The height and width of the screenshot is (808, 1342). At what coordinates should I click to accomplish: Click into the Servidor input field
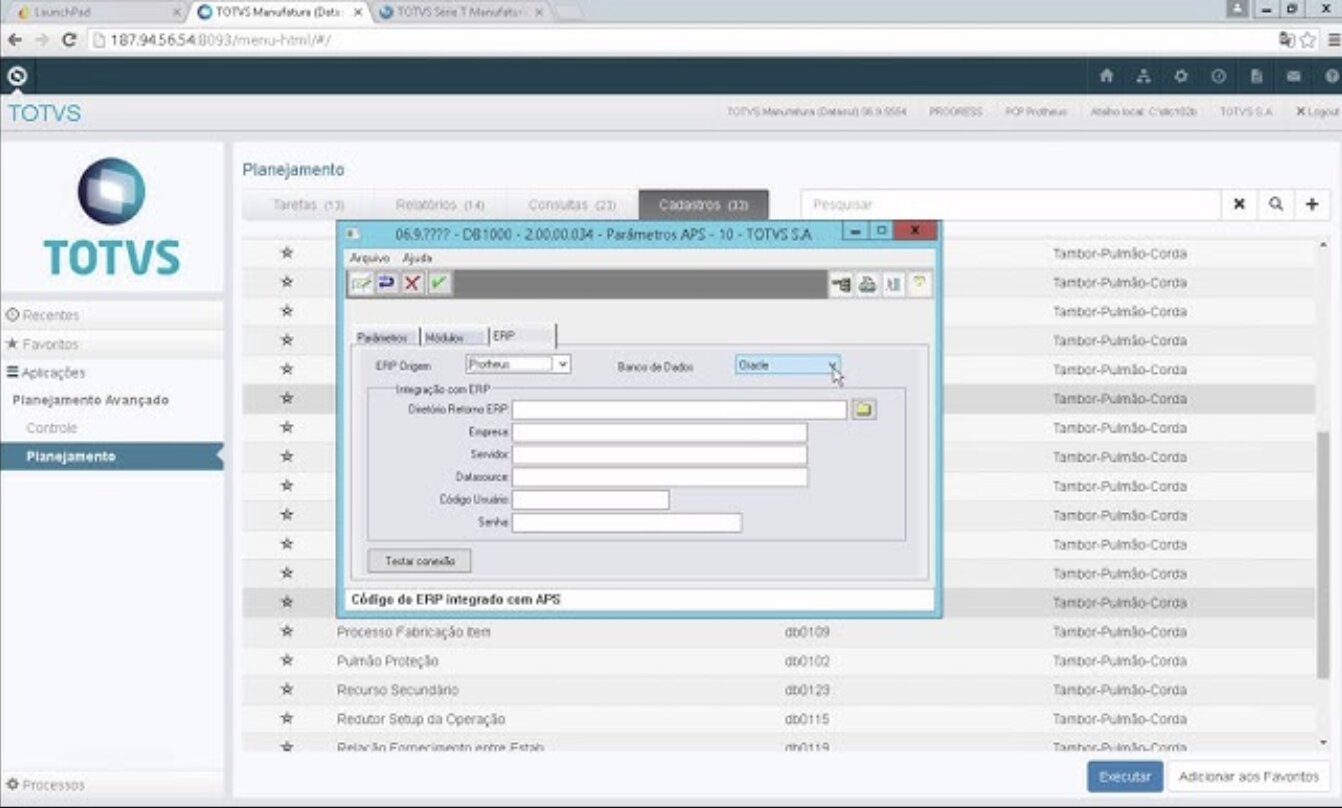coord(659,455)
